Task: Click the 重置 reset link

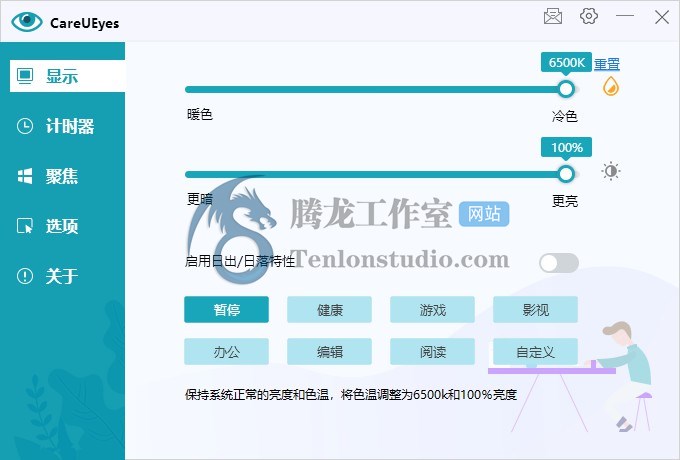Action: point(607,64)
